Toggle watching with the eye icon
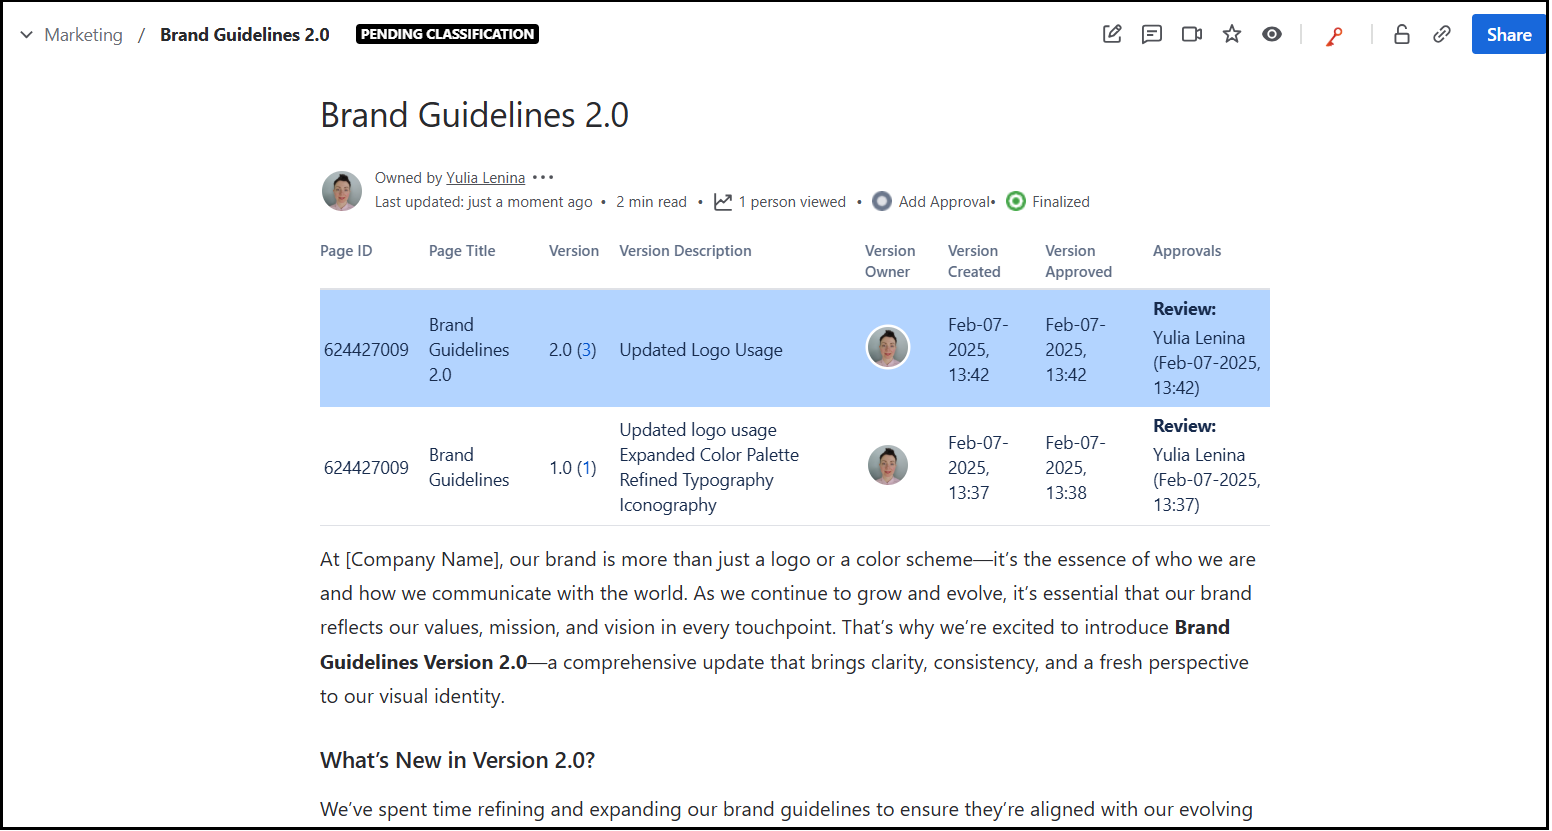Image resolution: width=1552 pixels, height=831 pixels. 1271,33
